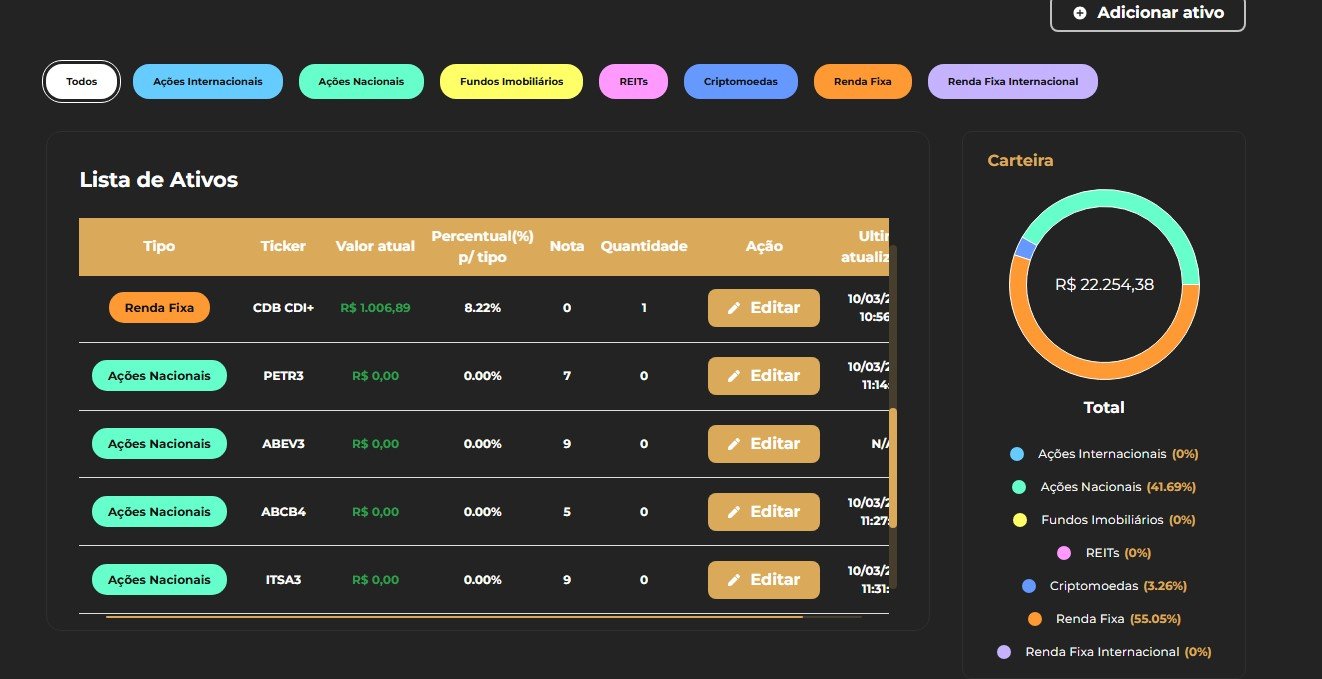
Task: Click the Ações Nacionais legend color dot
Action: click(x=1019, y=487)
